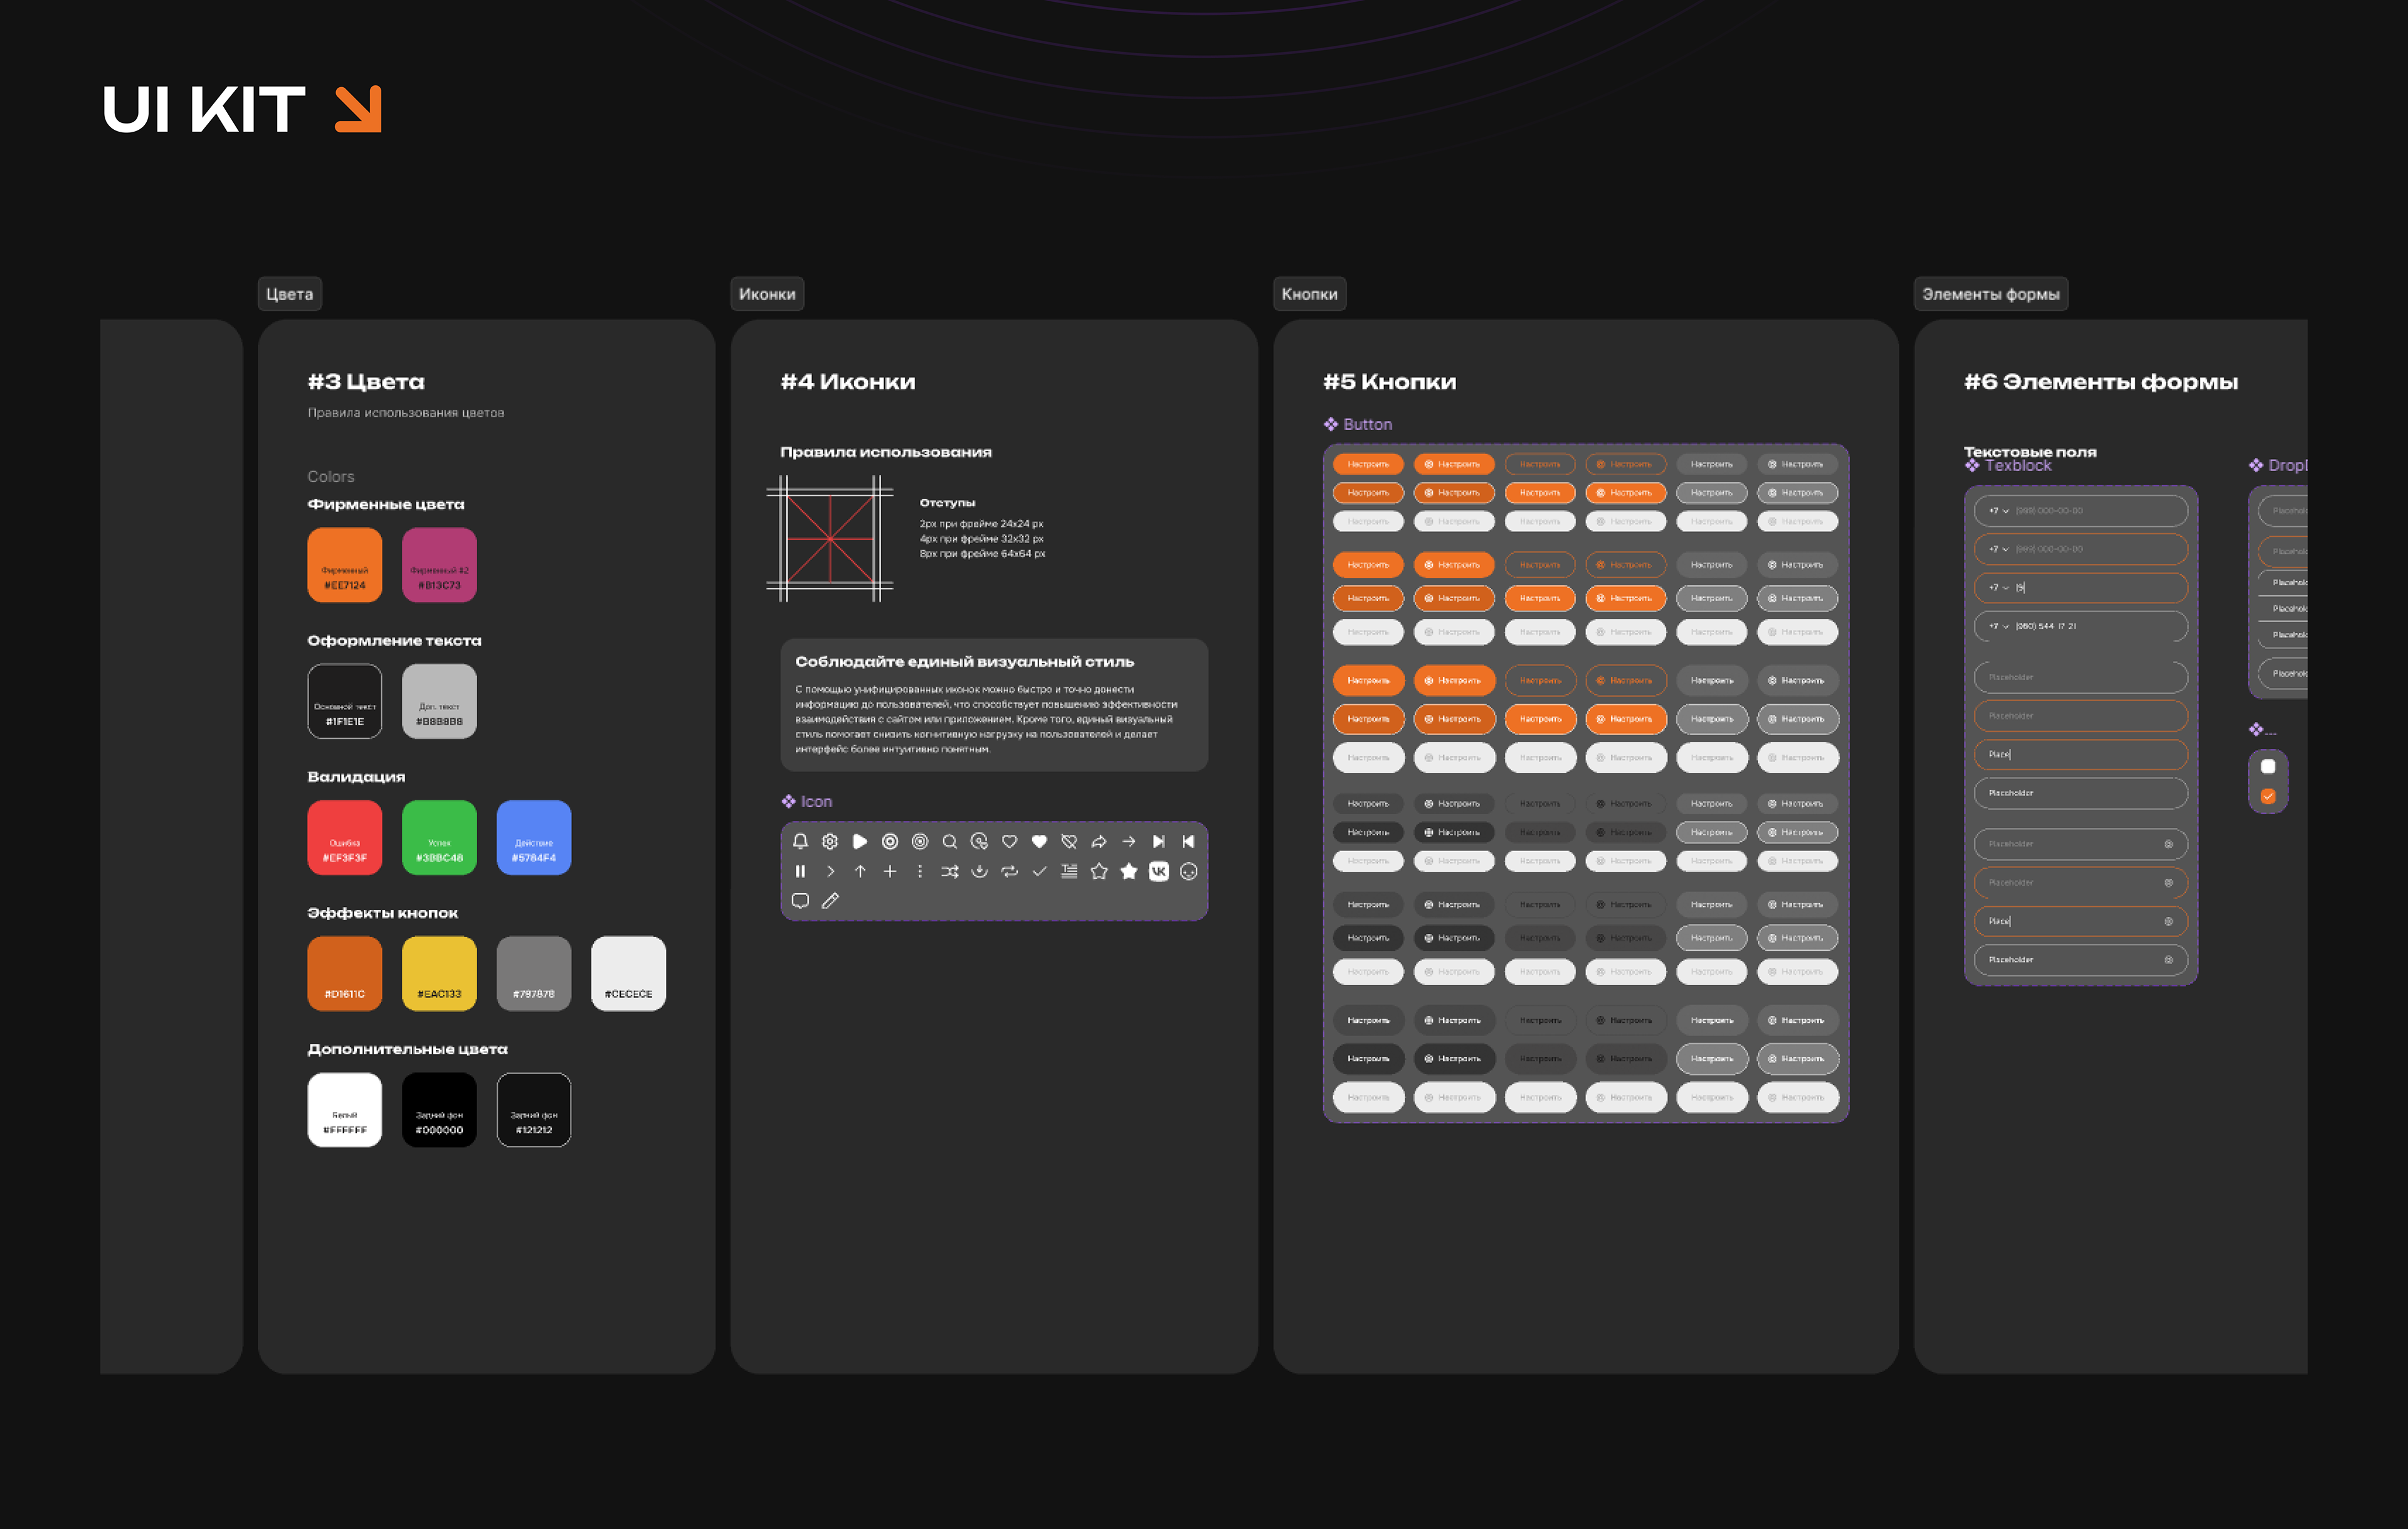Select the Иконки frame label

767,294
